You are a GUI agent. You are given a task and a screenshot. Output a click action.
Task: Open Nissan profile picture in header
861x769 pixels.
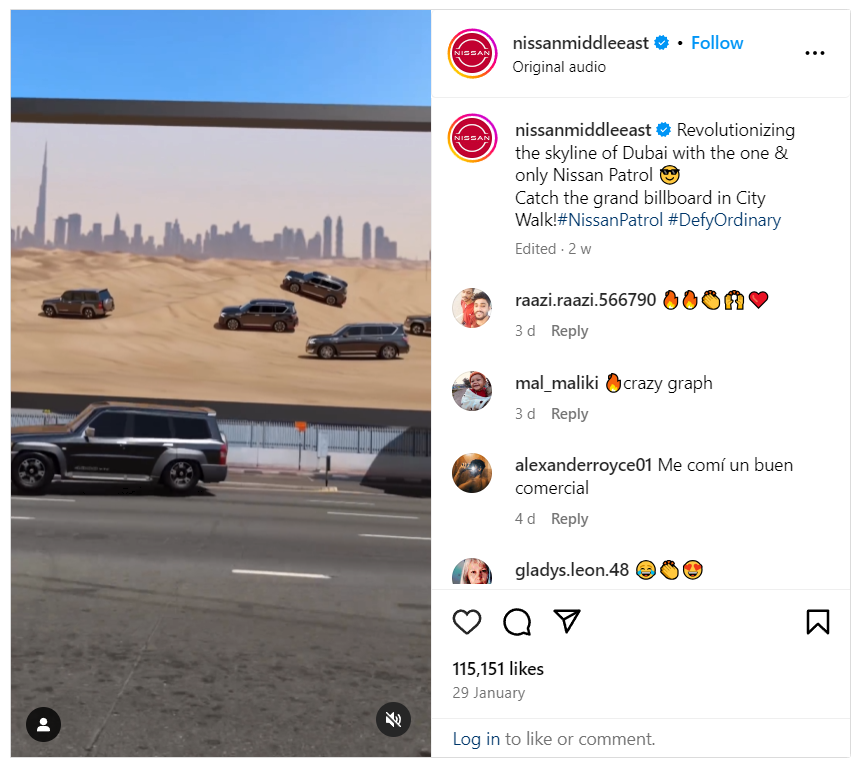[x=472, y=54]
